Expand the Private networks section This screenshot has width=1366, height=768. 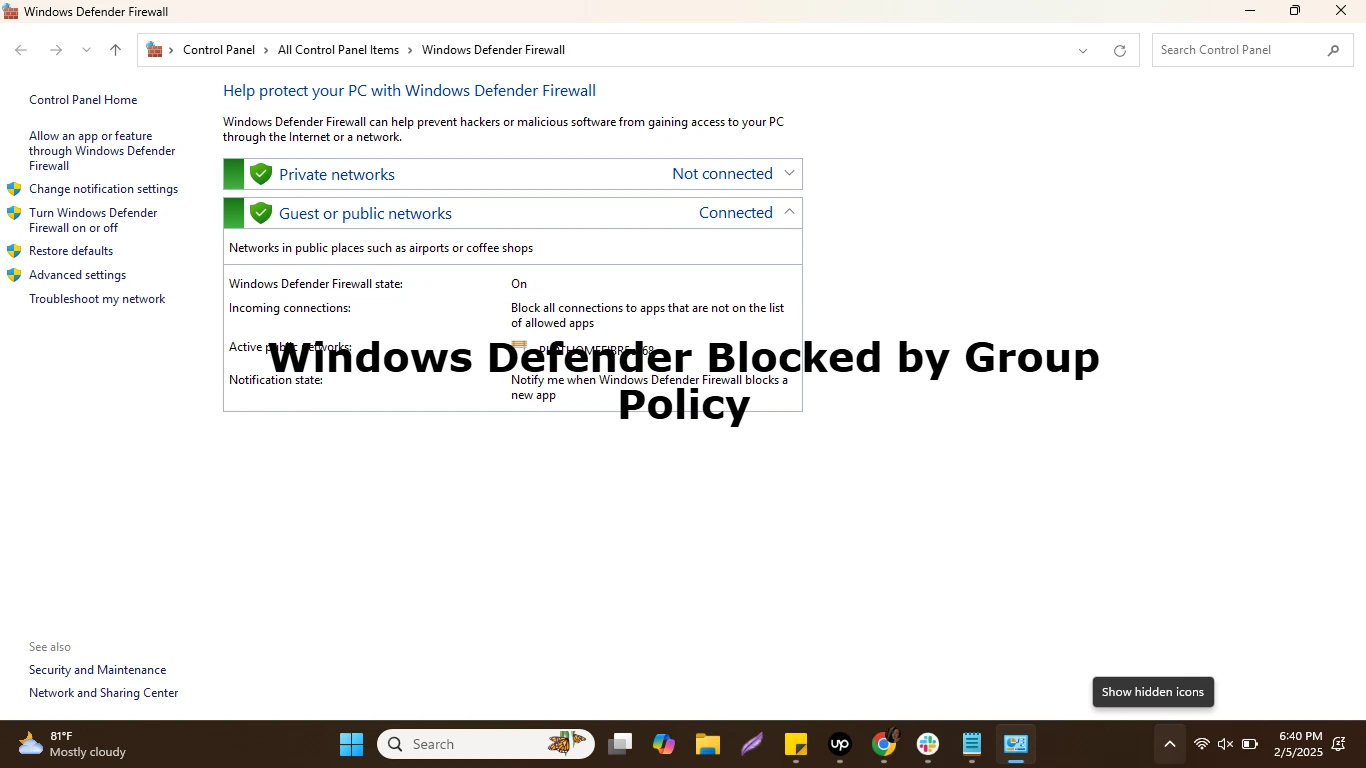[789, 173]
